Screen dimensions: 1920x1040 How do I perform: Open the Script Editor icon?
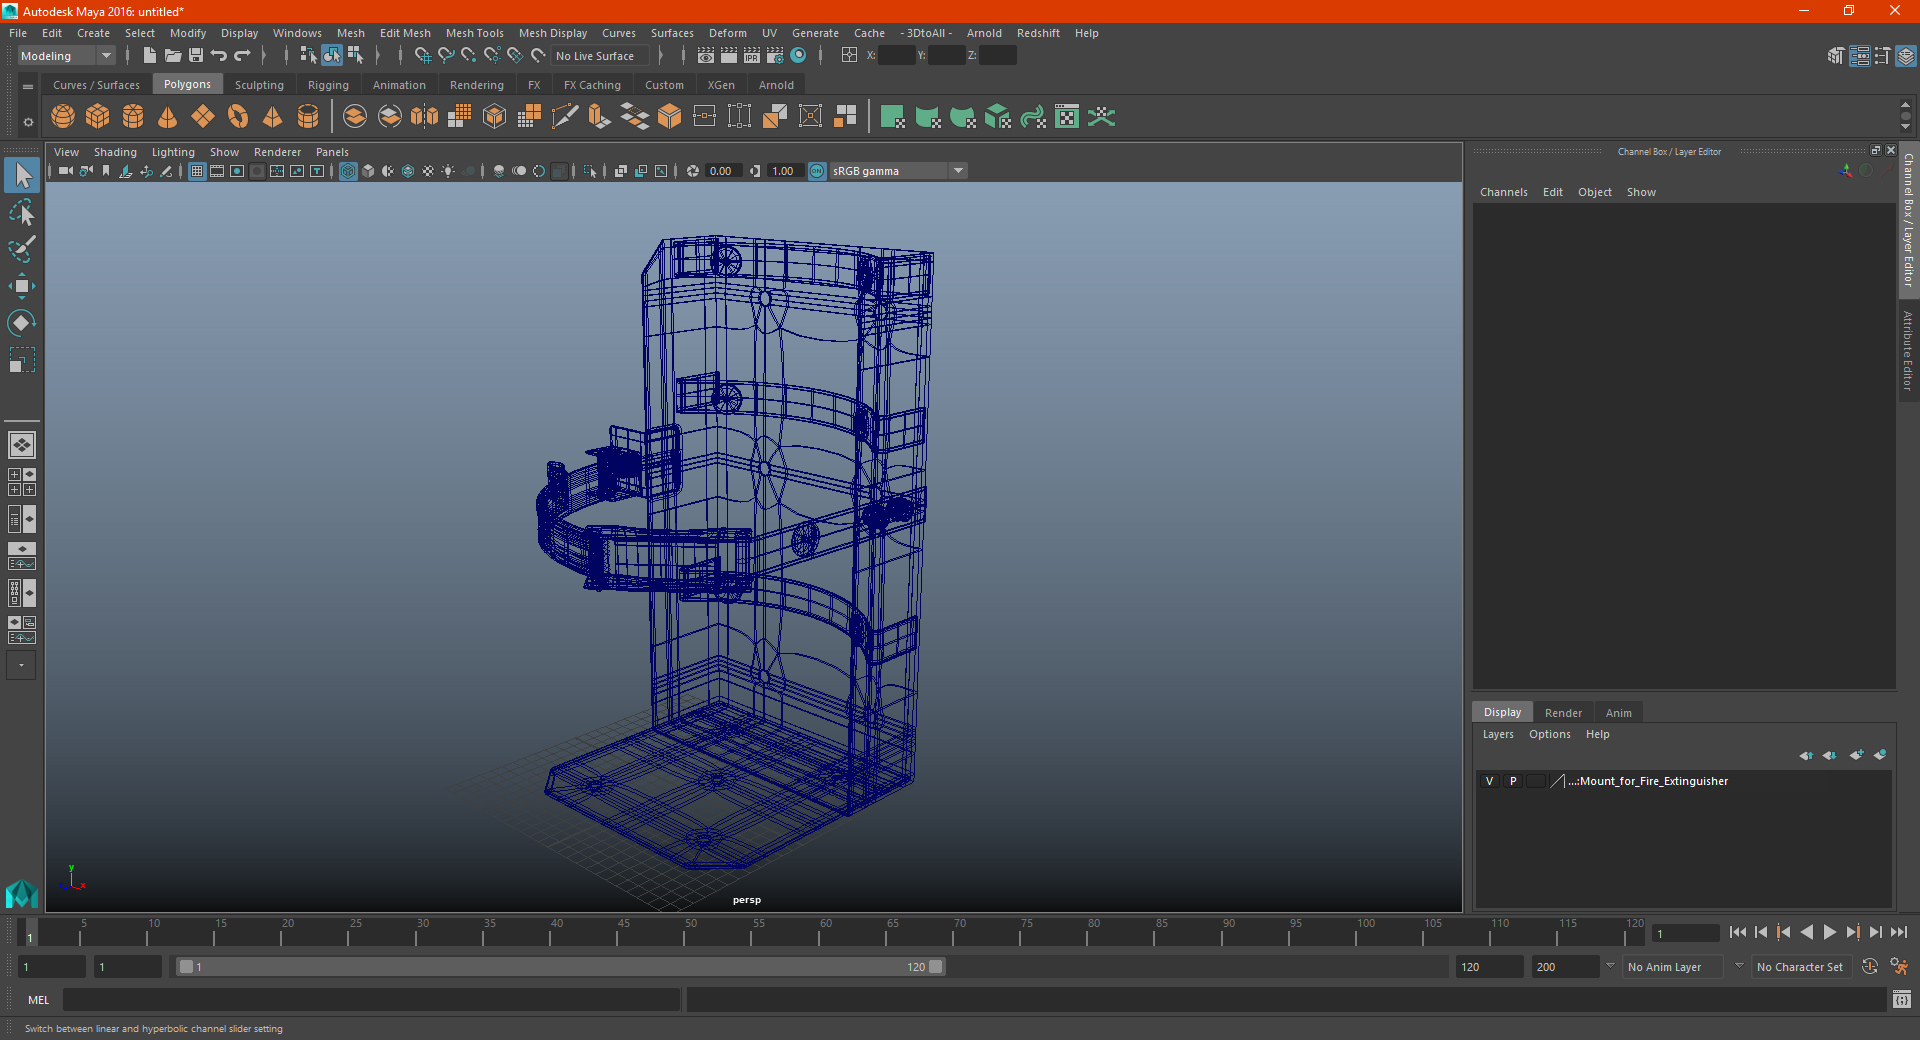1902,999
